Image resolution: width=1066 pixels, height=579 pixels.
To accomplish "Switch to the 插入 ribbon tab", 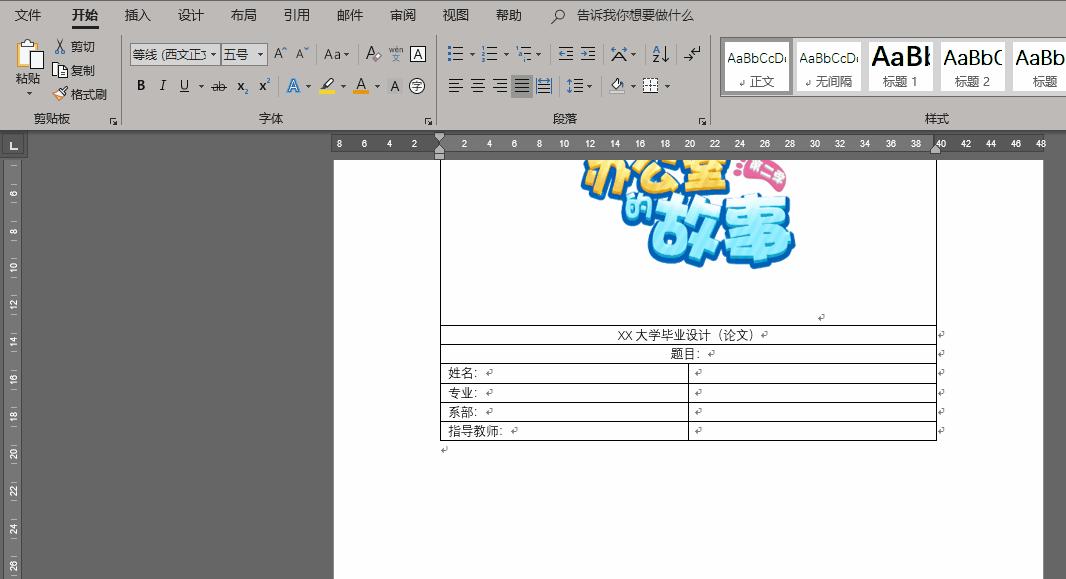I will 137,15.
